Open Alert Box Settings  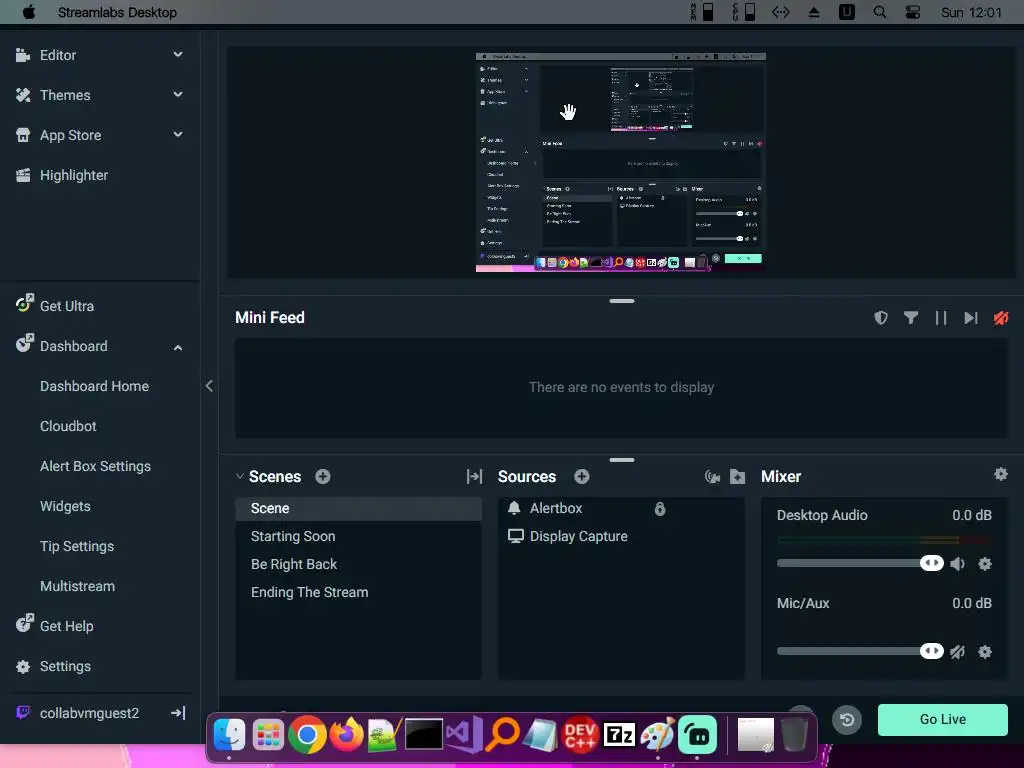(x=95, y=466)
